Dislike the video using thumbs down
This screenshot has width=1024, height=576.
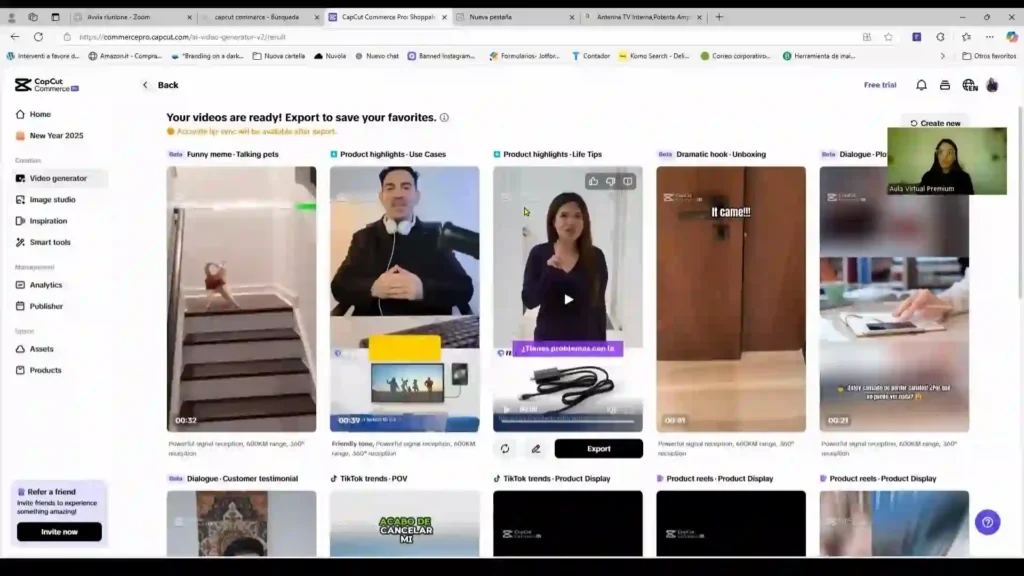pos(610,182)
